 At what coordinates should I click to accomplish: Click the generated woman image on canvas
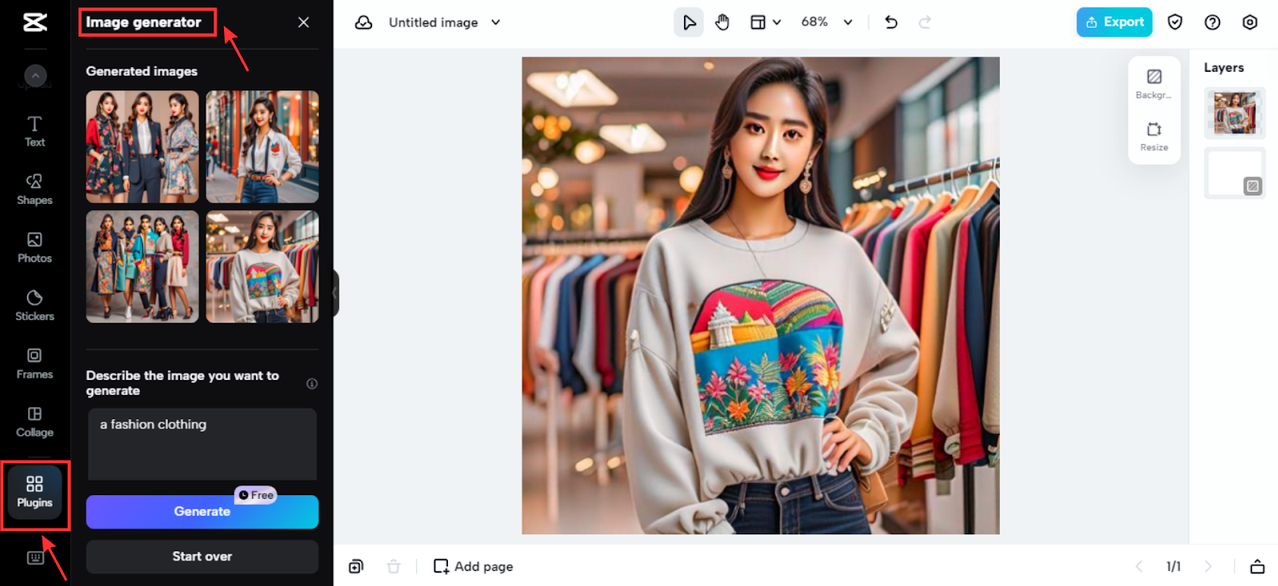tap(760, 295)
